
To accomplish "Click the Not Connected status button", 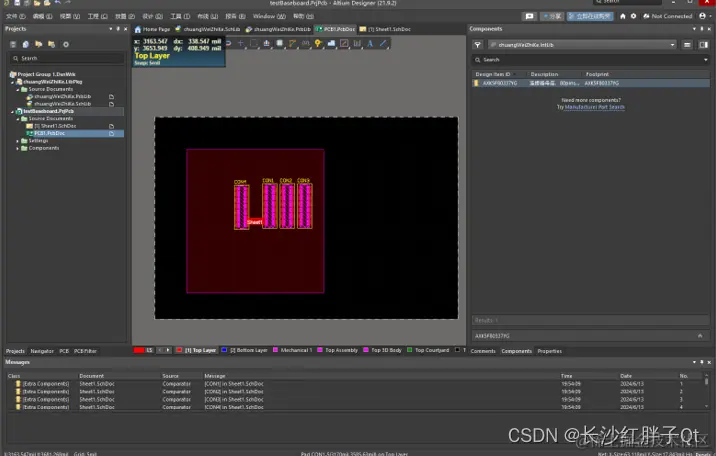I will click(x=668, y=16).
